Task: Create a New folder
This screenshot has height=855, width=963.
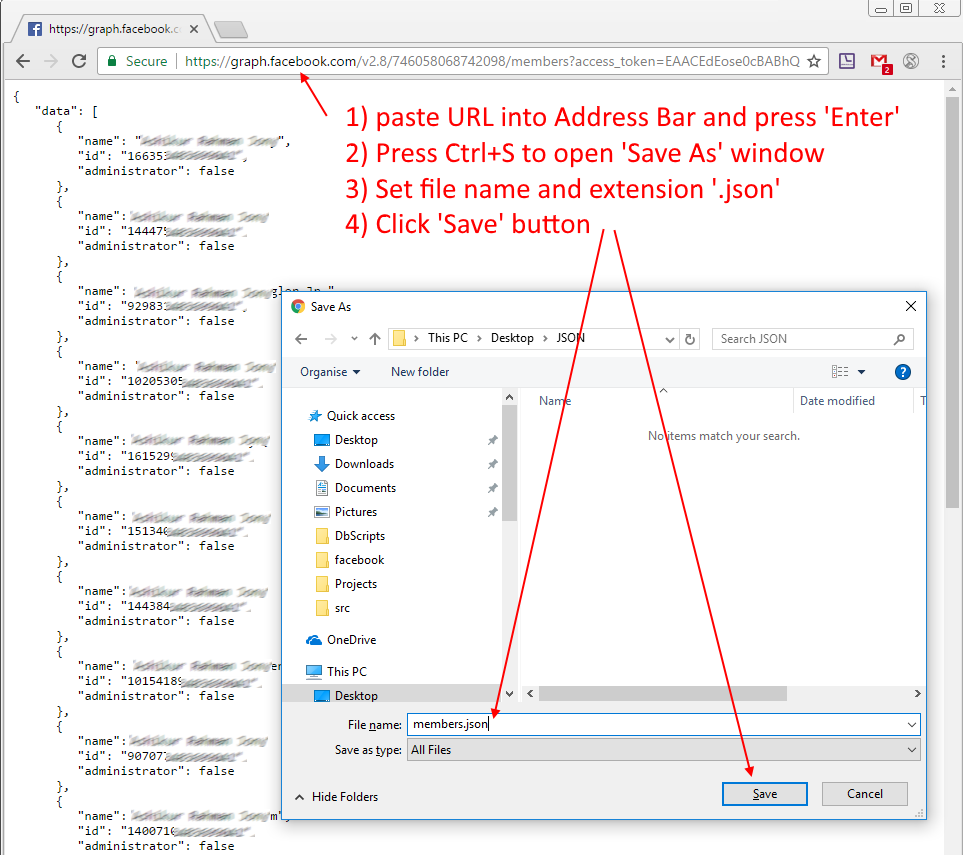Action: [420, 372]
